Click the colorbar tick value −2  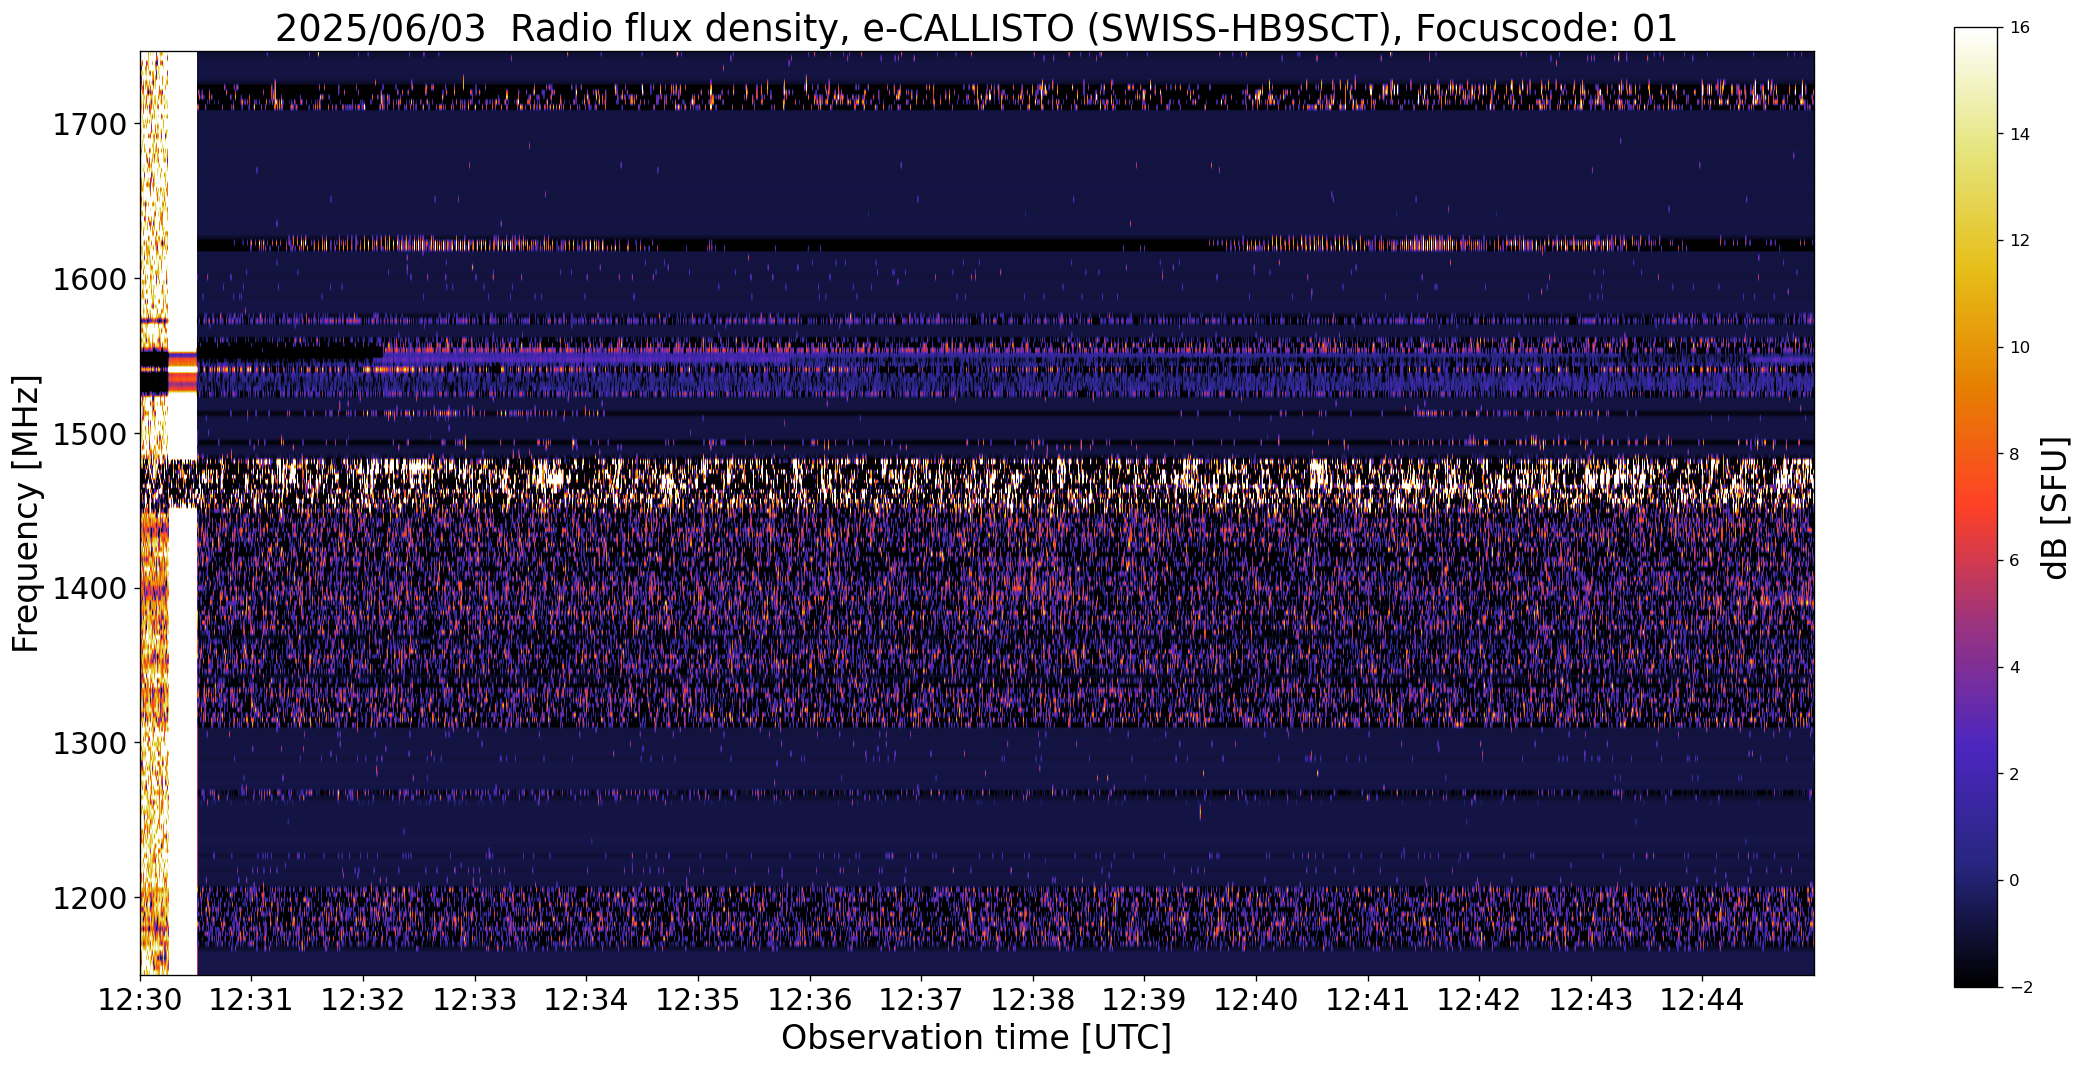[x=2020, y=988]
